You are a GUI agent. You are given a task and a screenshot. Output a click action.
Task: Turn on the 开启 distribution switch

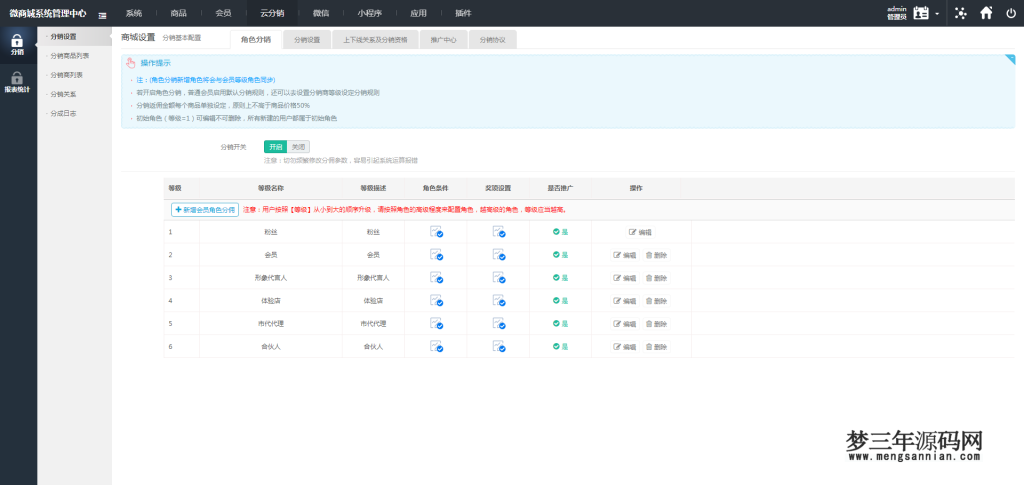275,146
